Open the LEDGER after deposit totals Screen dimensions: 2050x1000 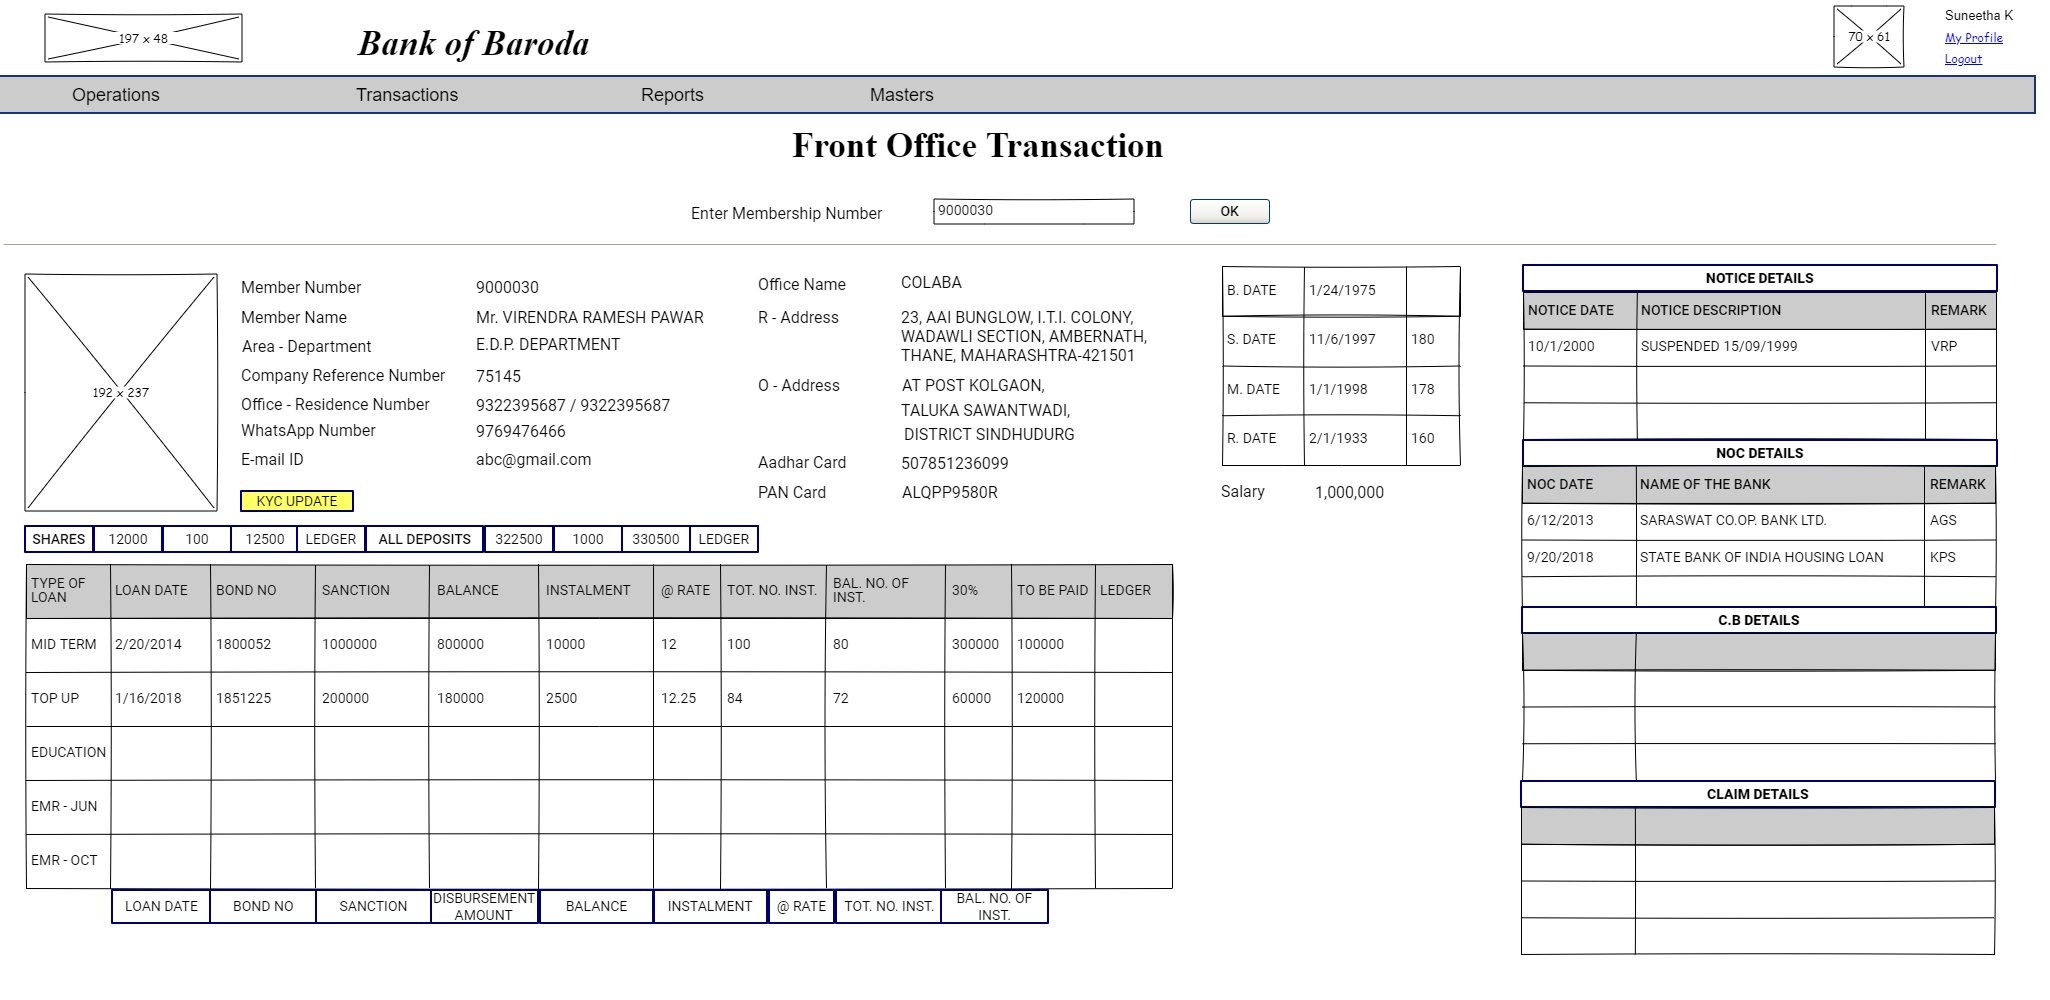click(x=724, y=538)
